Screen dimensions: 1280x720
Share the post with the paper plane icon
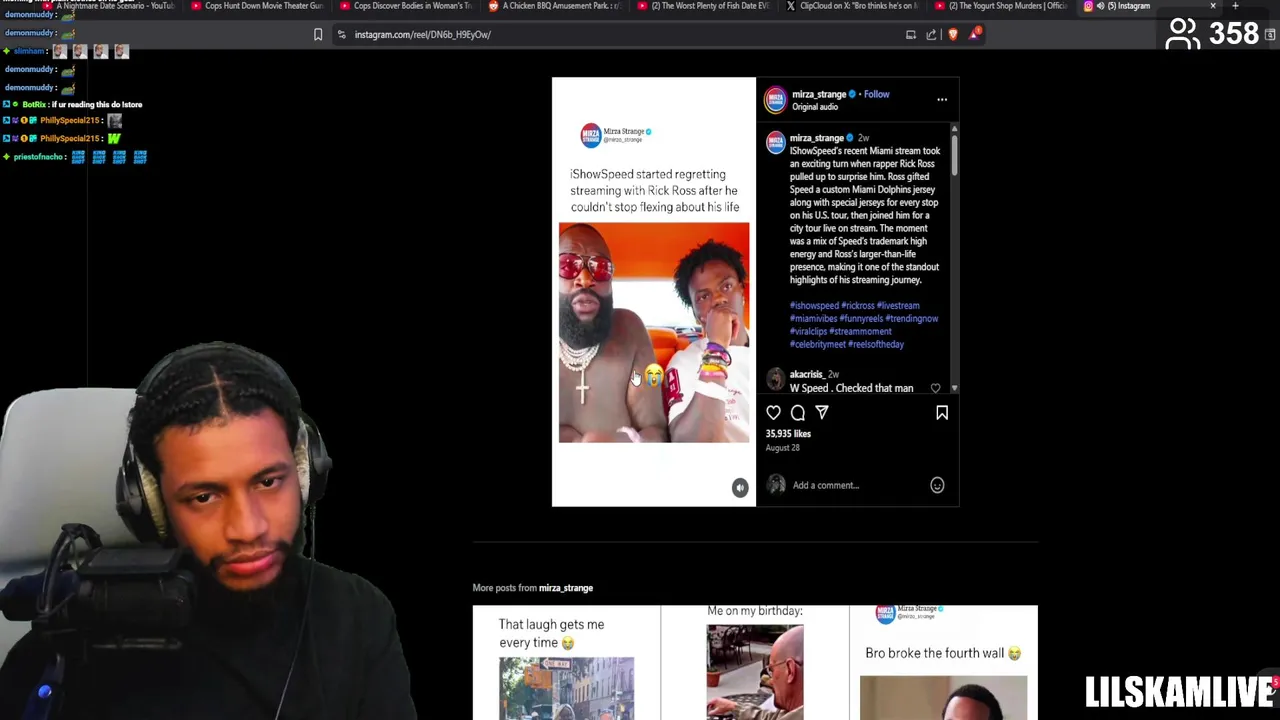click(822, 412)
